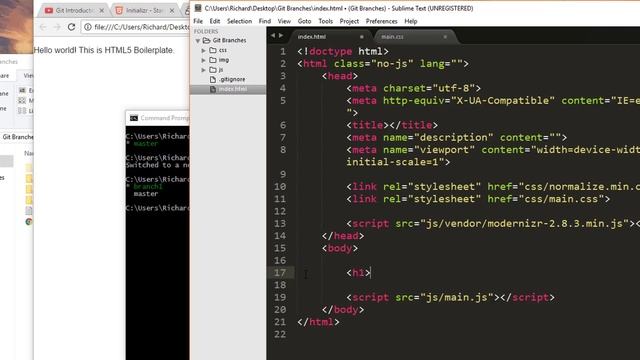The height and width of the screenshot is (360, 640).
Task: Click the js folder icon in sidebar
Action: (213, 70)
